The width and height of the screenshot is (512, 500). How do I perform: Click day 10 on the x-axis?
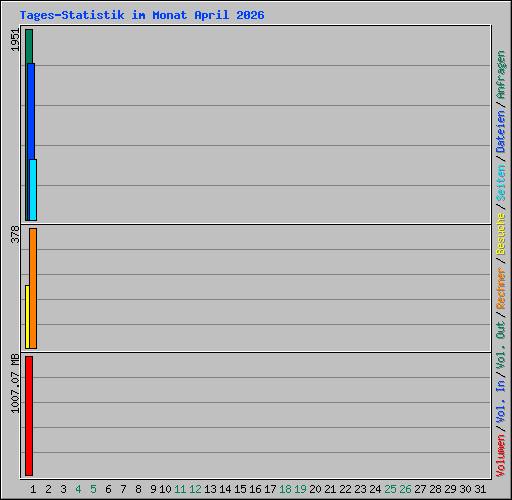[x=165, y=489]
